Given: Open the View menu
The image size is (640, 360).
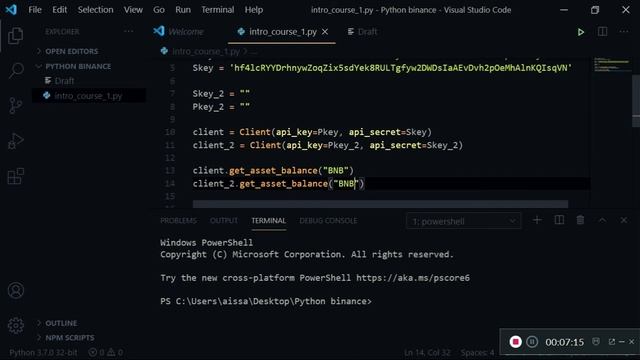Looking at the screenshot, I should 133,10.
